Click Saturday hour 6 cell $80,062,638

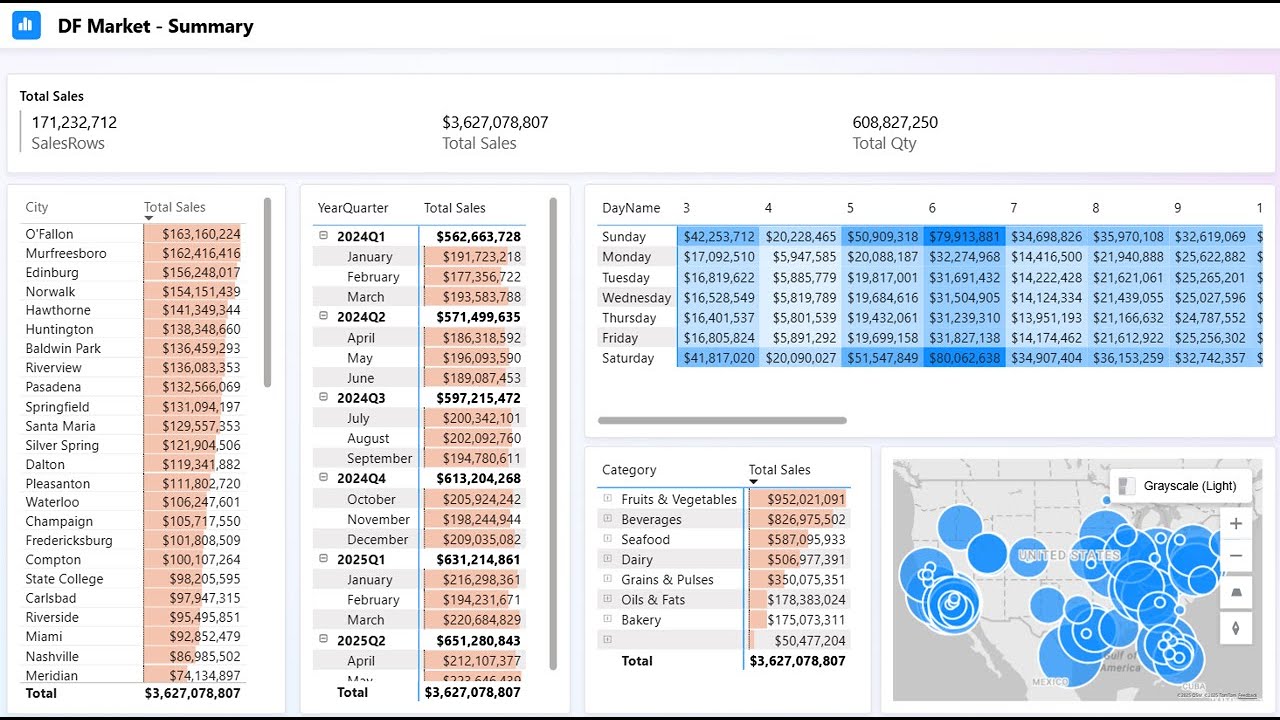[x=964, y=358]
